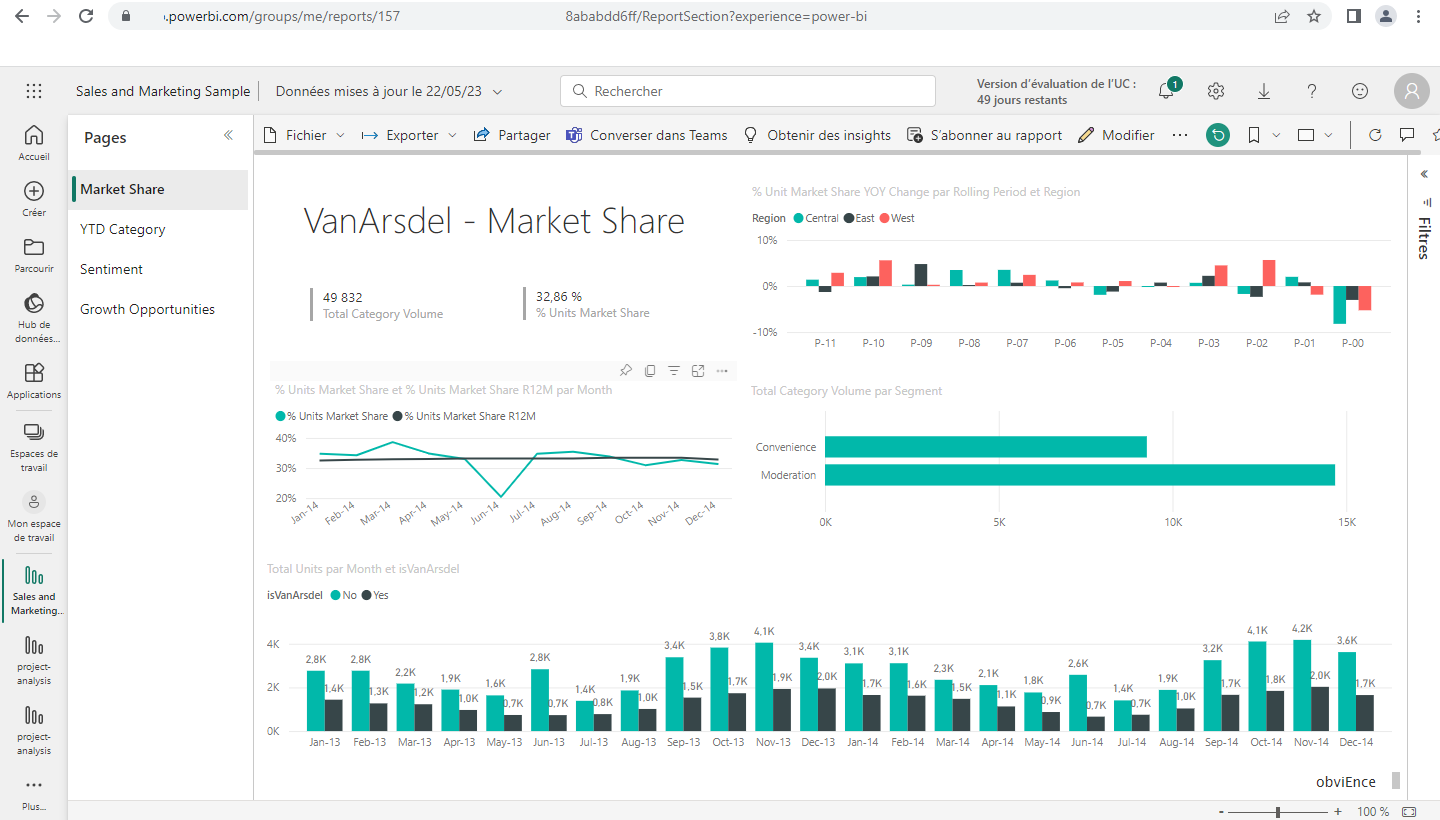1440x820 pixels.
Task: Click zoom in plus button
Action: point(1338,812)
